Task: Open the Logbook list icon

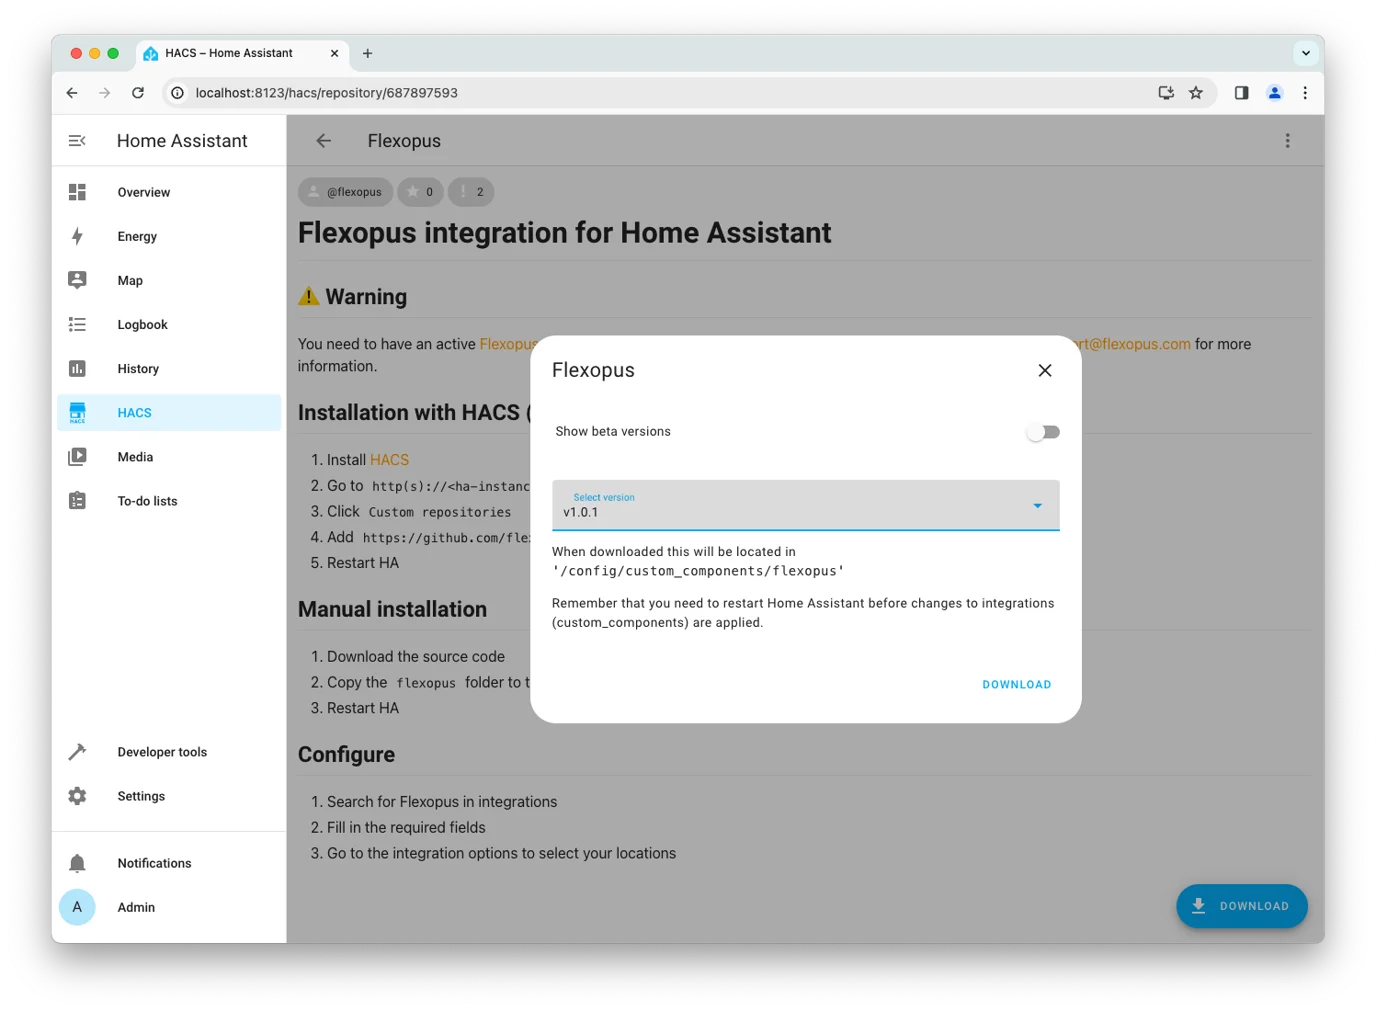Action: (77, 324)
